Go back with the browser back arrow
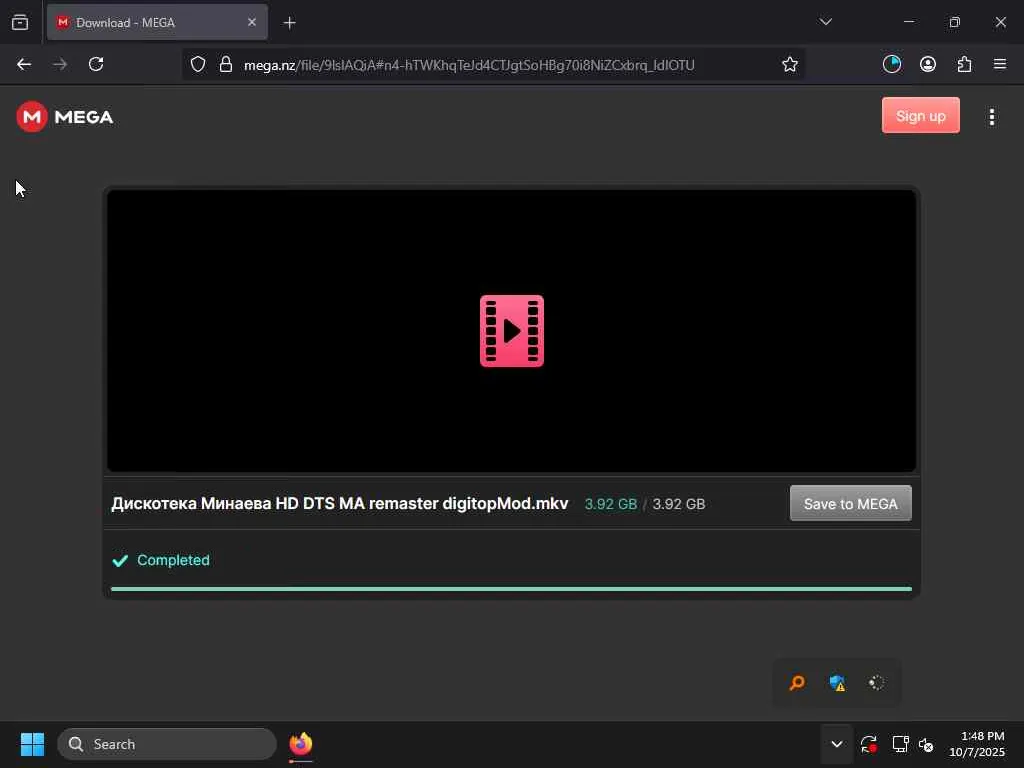 point(24,64)
